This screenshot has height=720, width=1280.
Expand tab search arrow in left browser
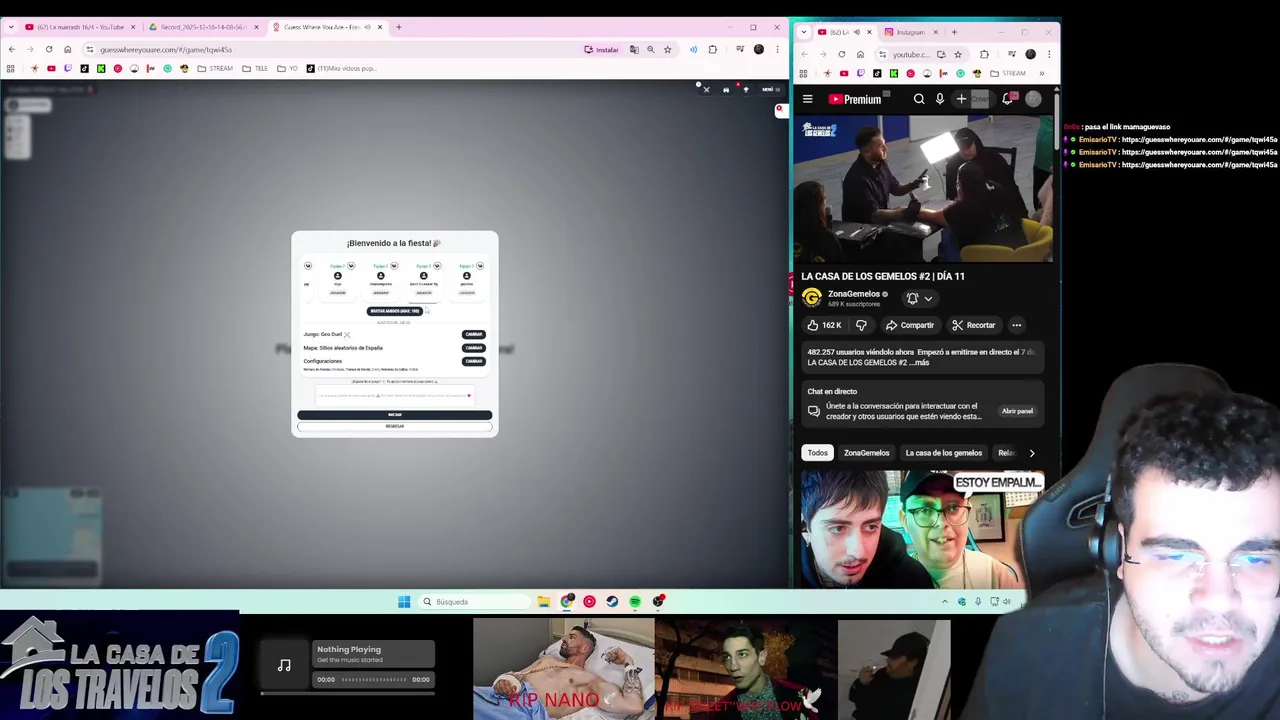(12, 27)
